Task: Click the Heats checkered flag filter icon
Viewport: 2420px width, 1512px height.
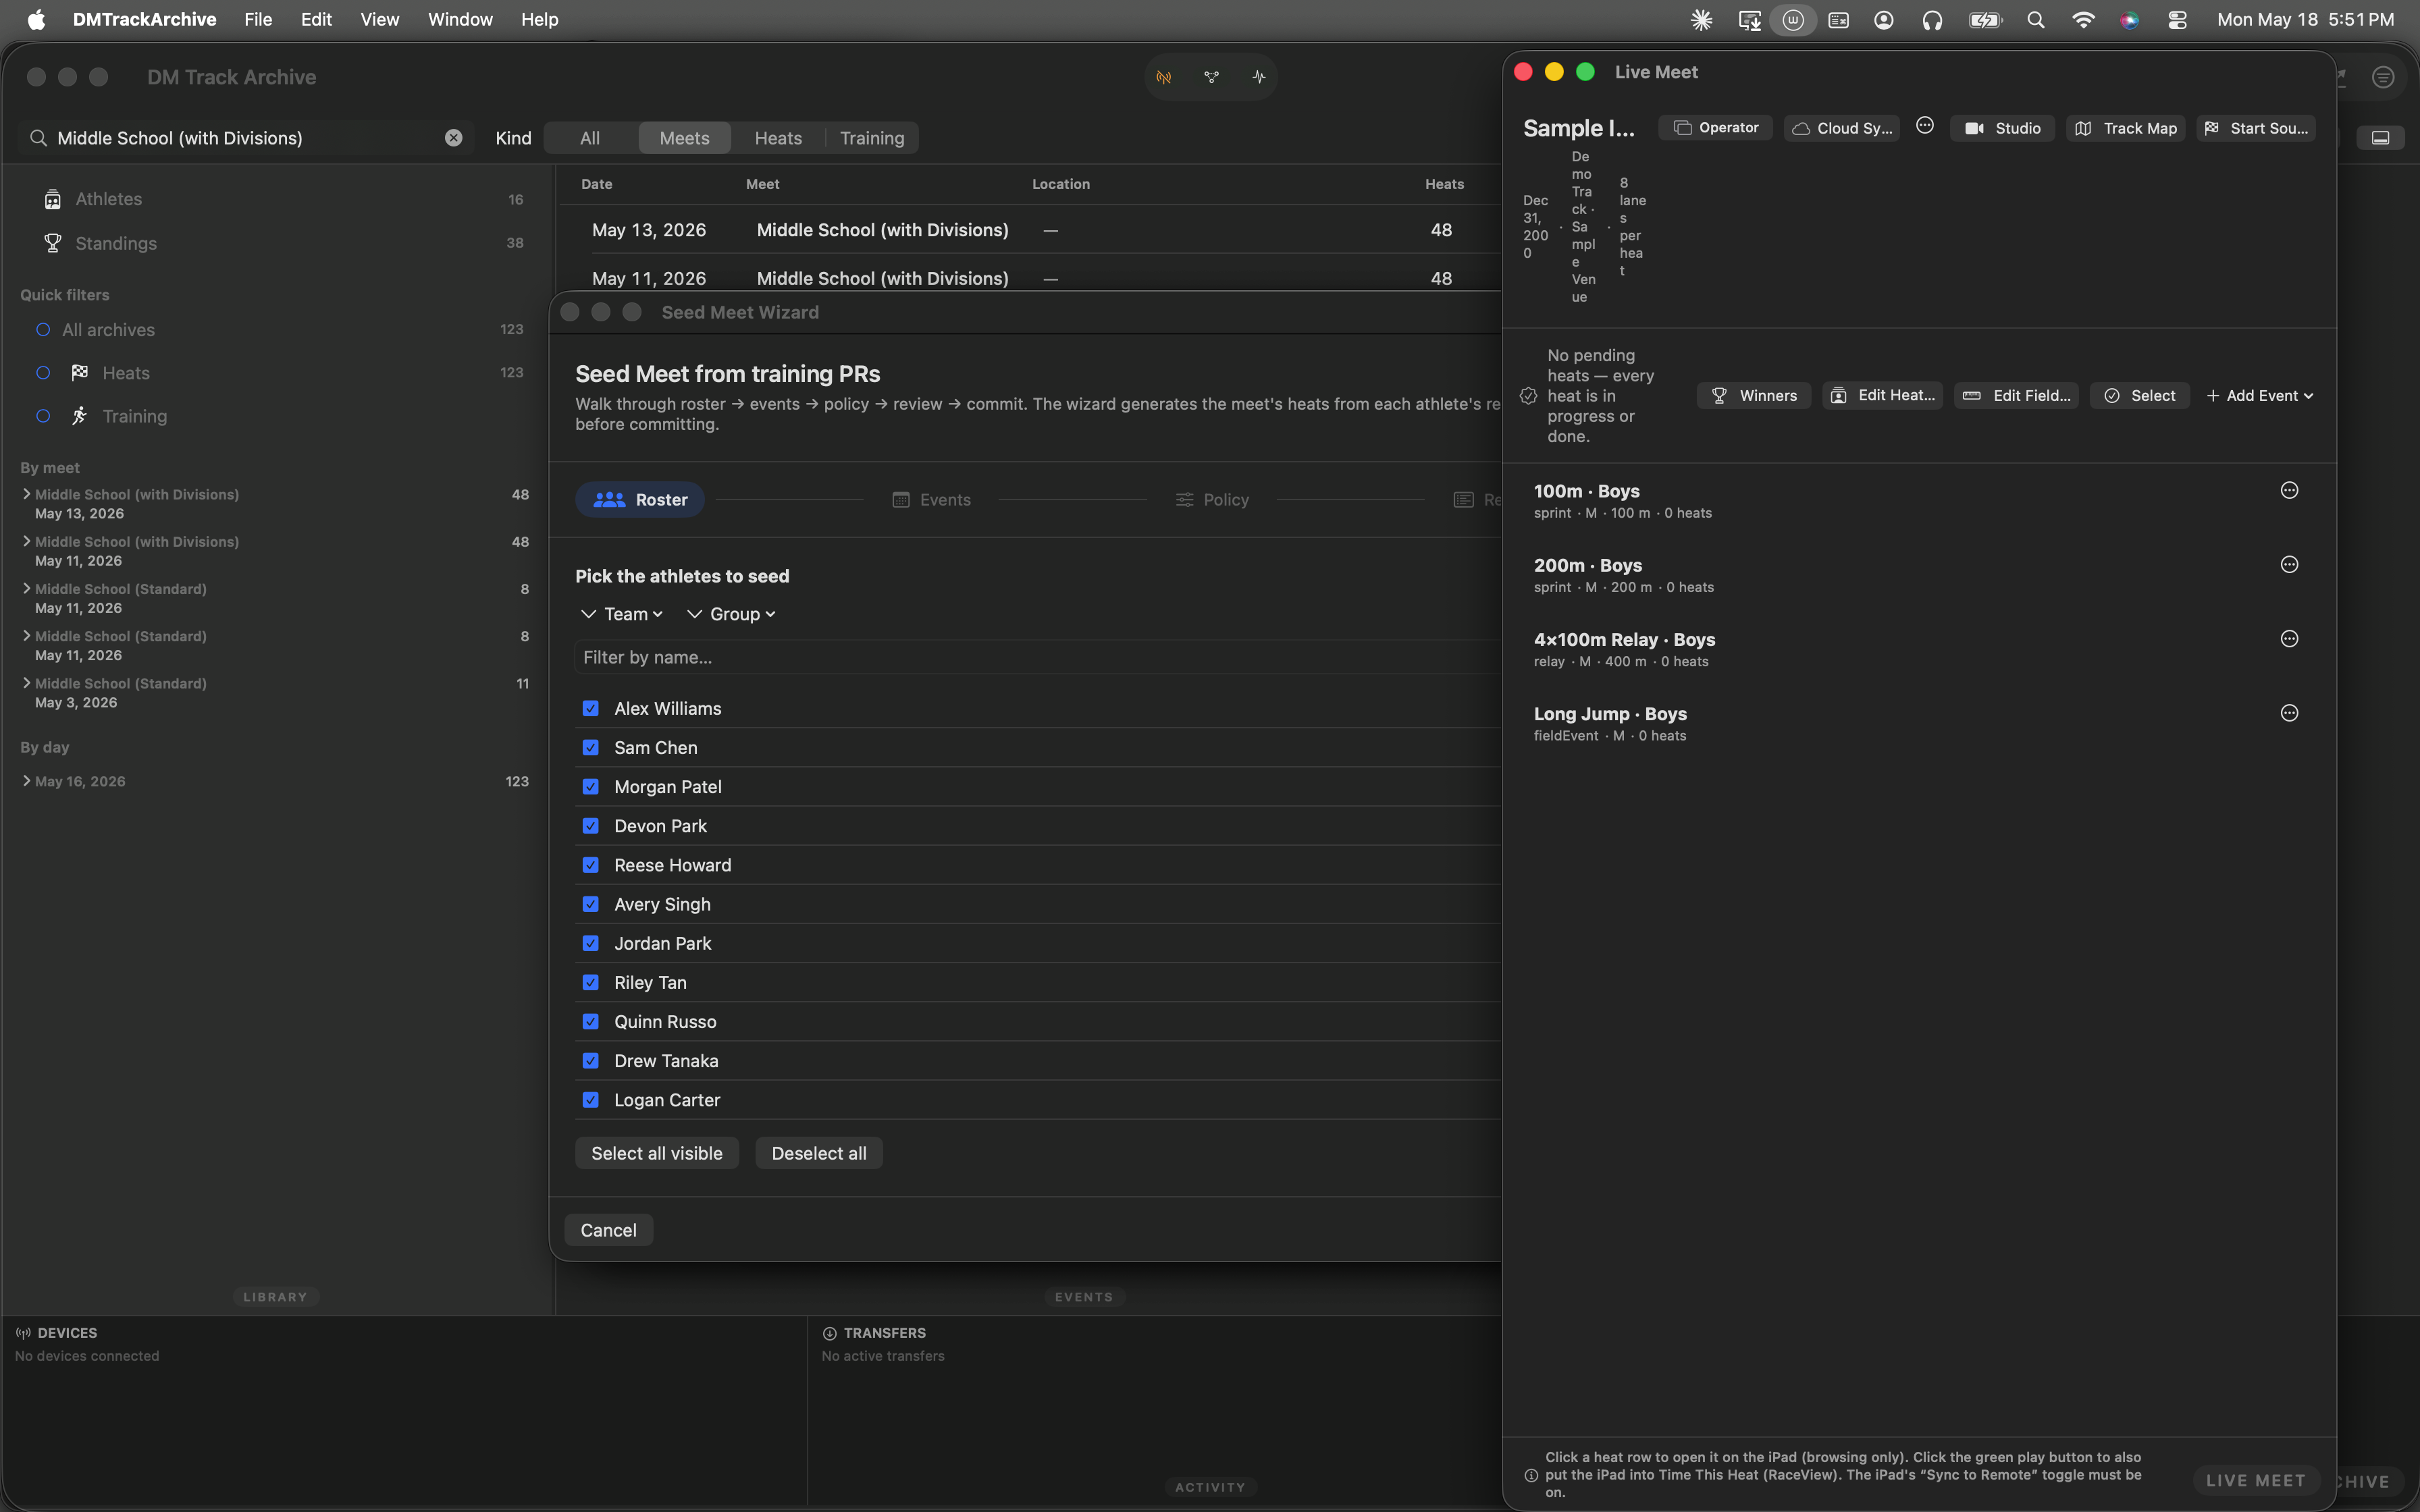Action: (x=80, y=373)
